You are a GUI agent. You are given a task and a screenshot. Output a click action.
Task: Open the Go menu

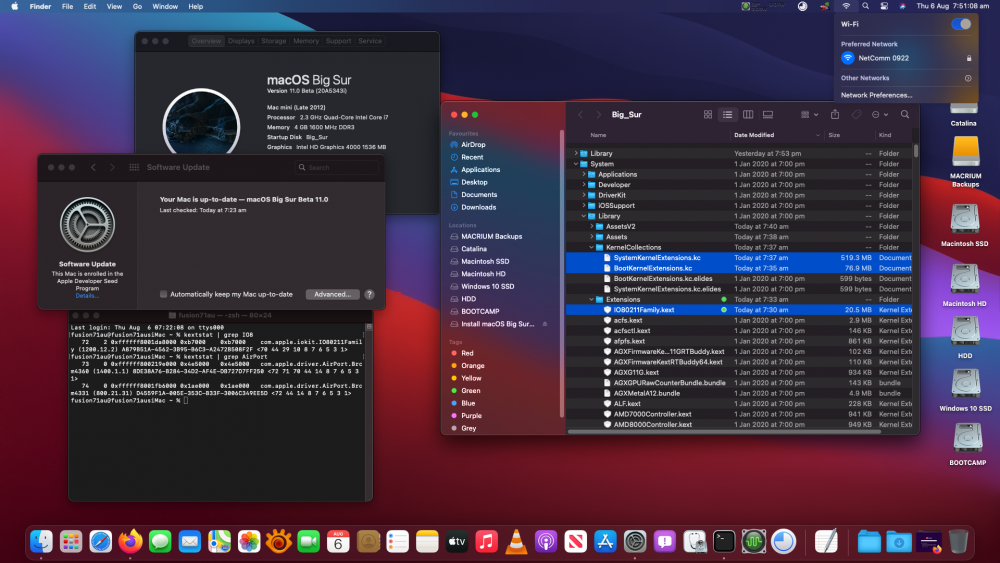click(x=137, y=6)
